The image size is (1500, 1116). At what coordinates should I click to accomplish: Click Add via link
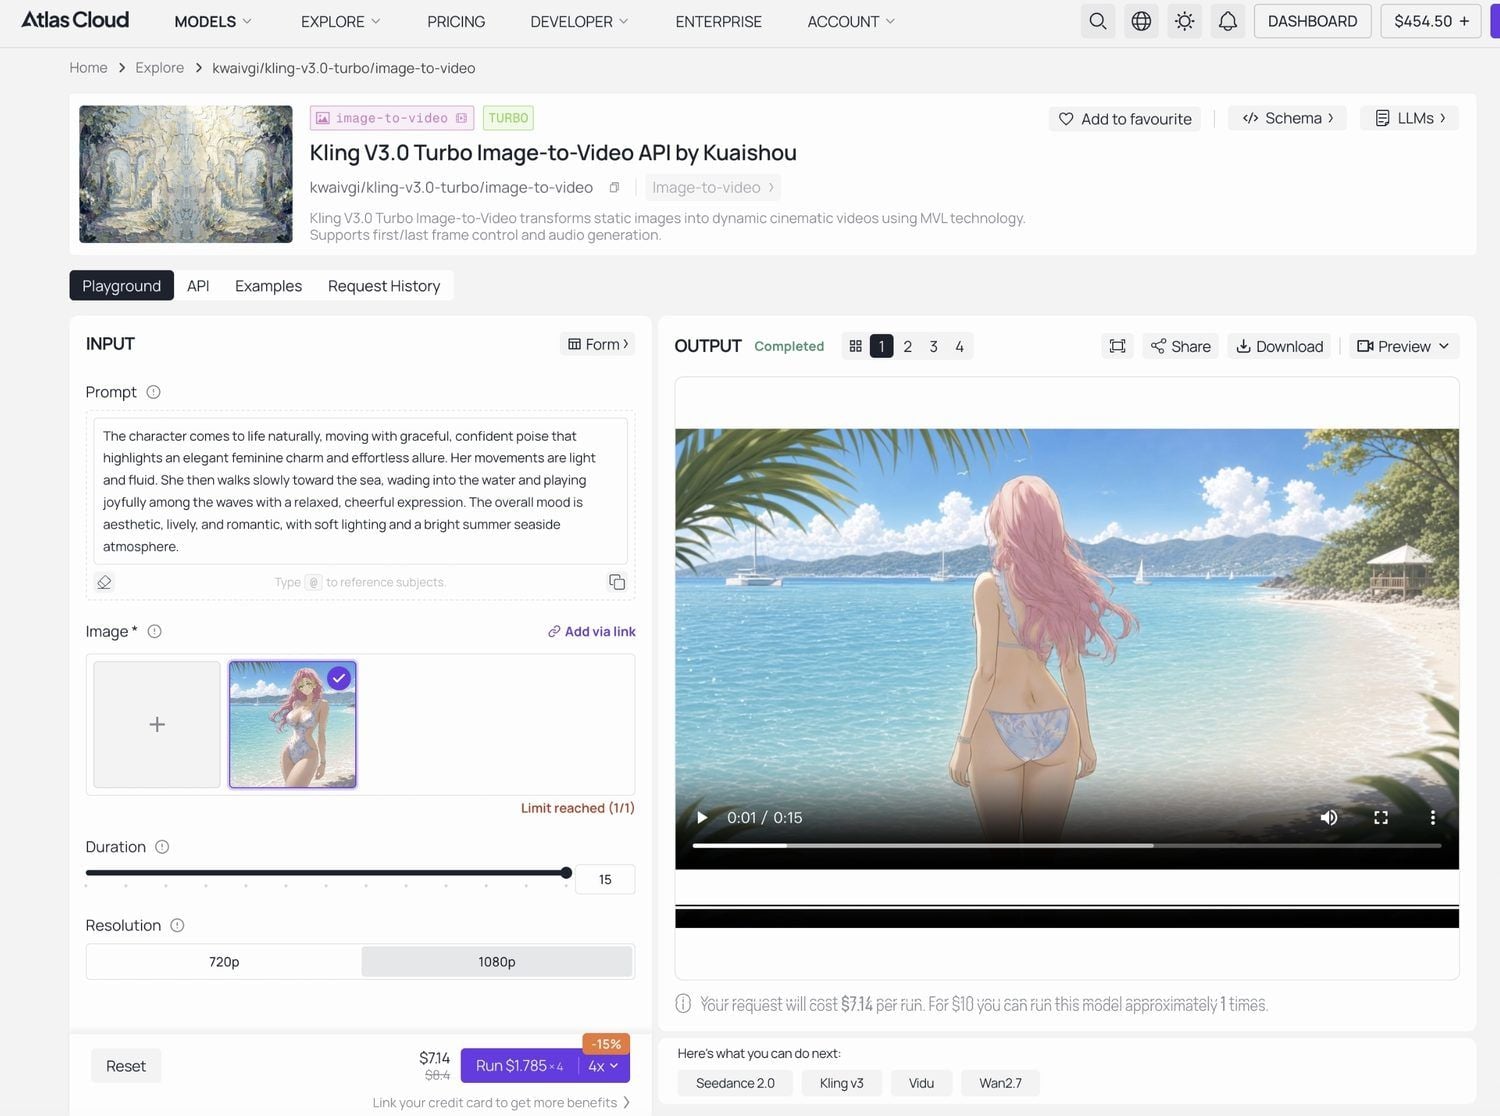pos(591,631)
